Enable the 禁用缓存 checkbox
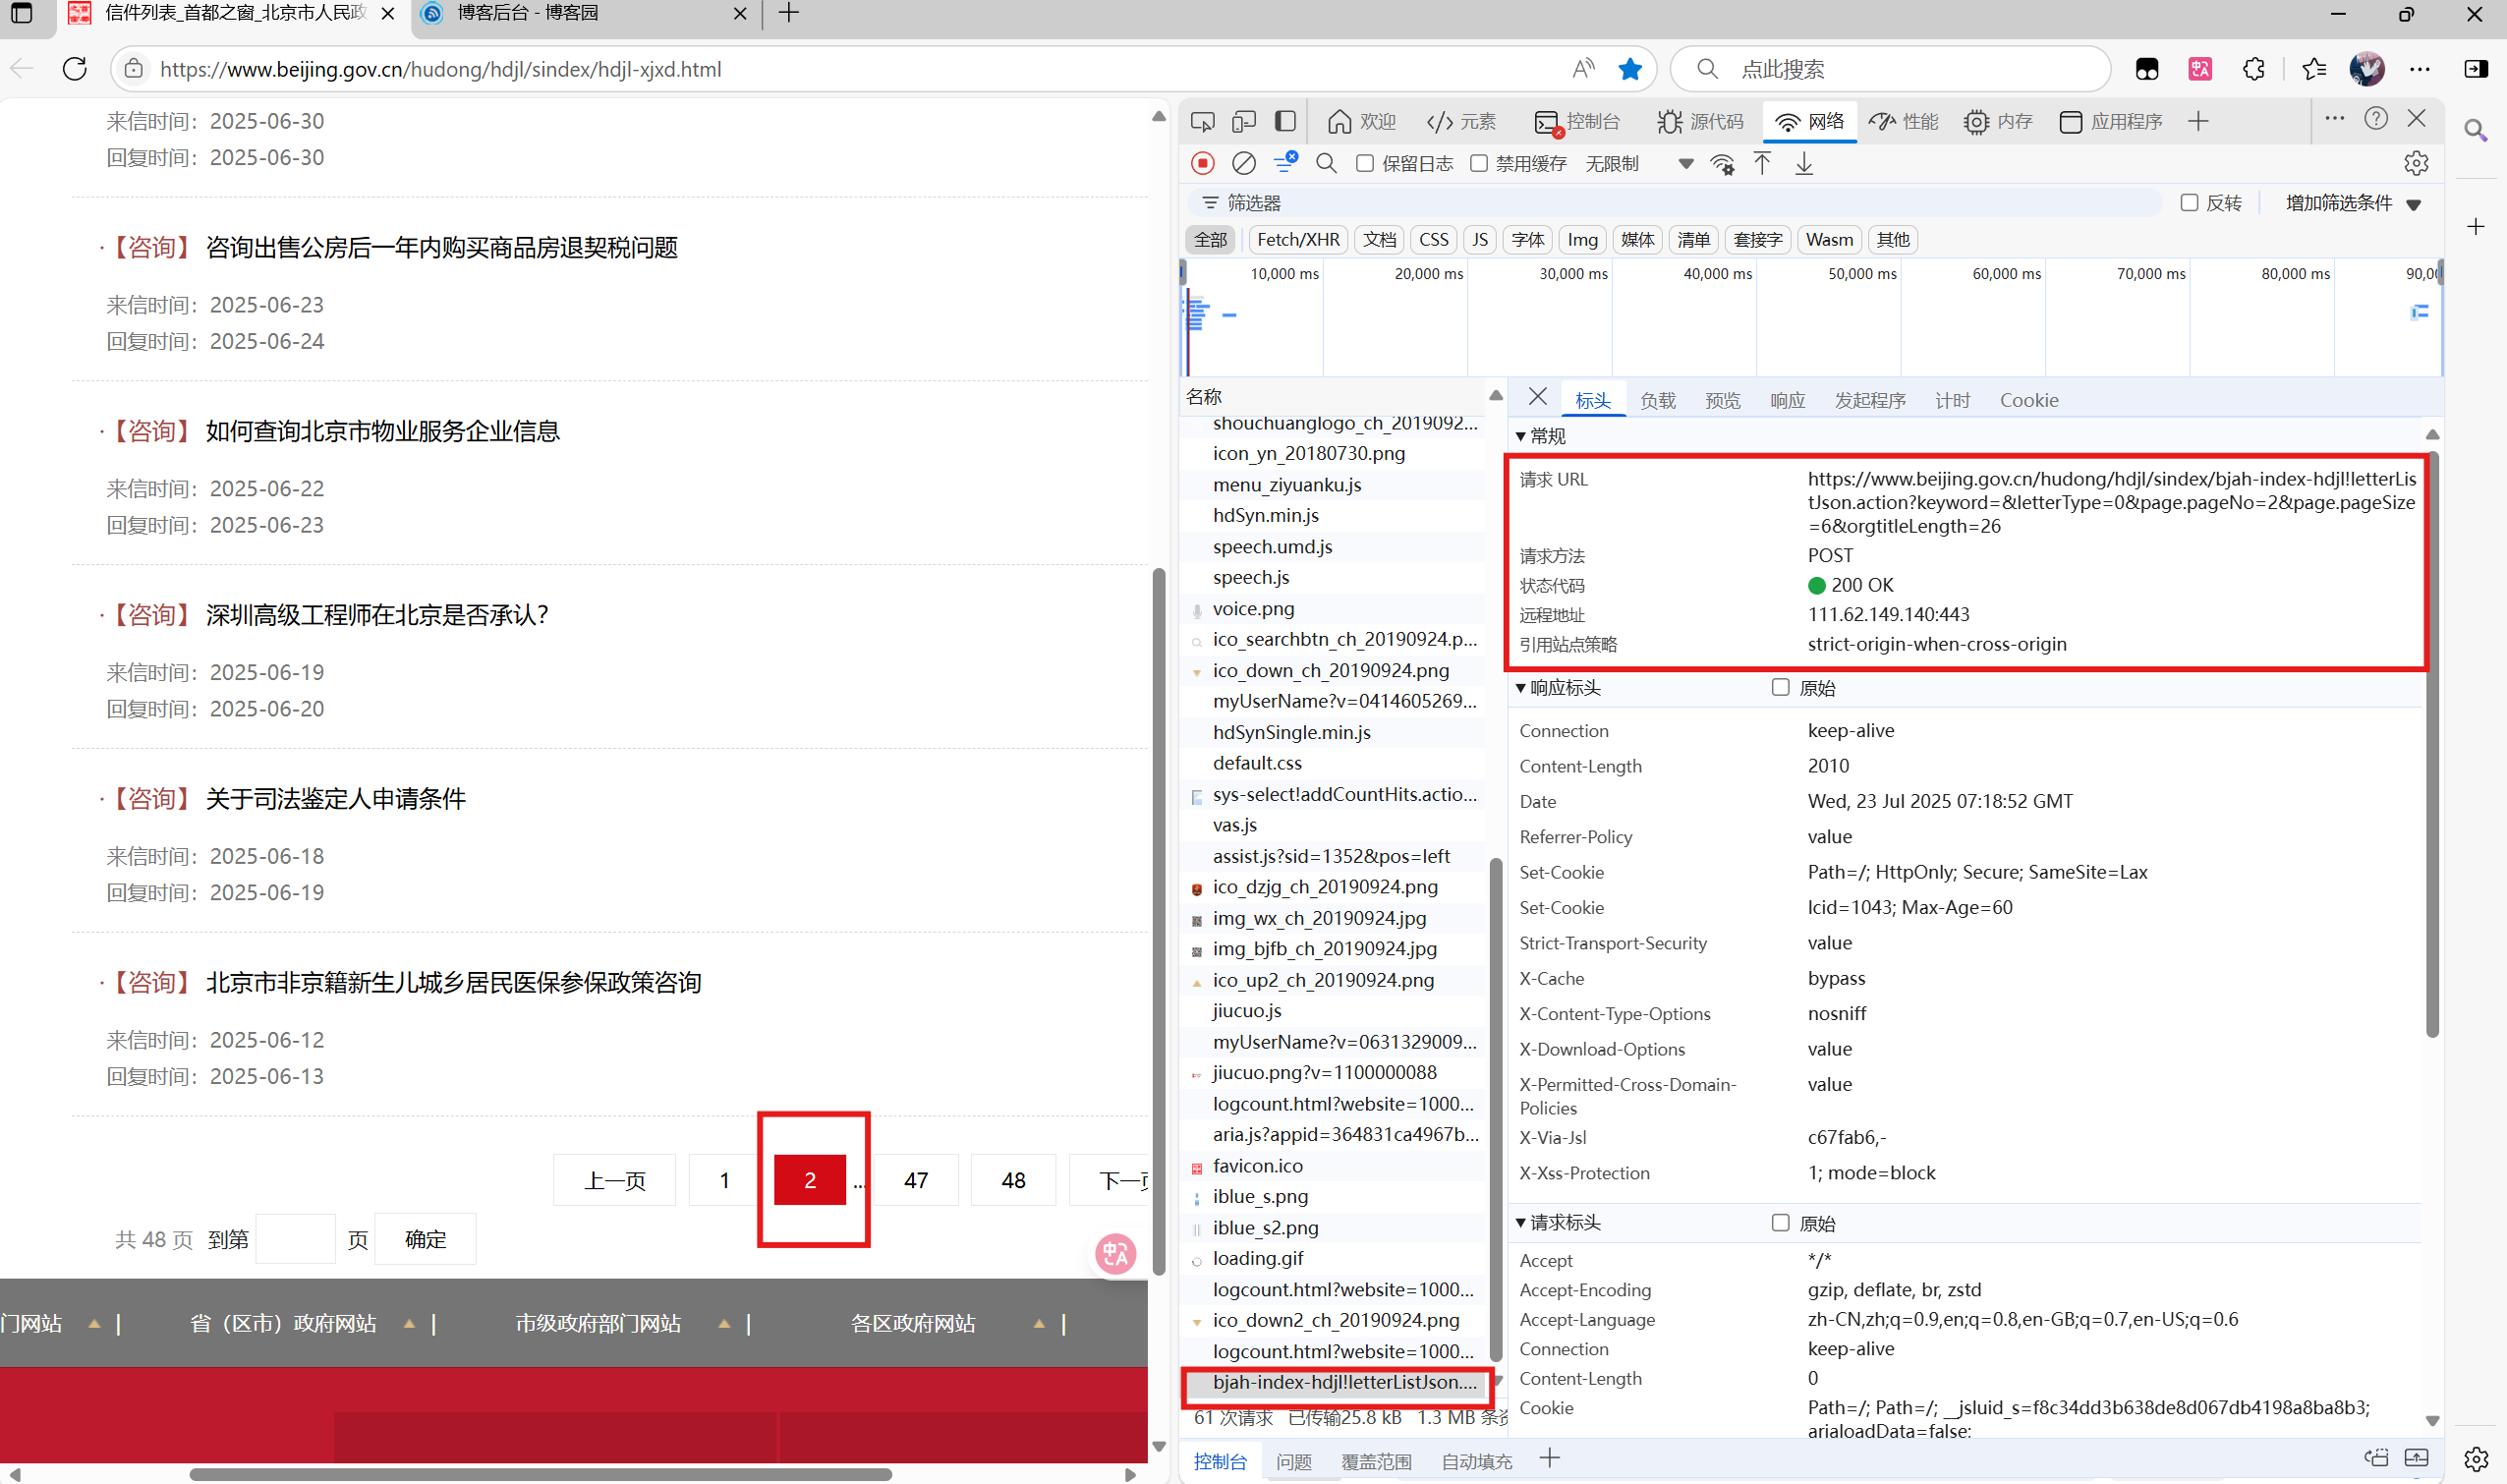Screen dimensions: 2507x1484 click(x=1479, y=163)
